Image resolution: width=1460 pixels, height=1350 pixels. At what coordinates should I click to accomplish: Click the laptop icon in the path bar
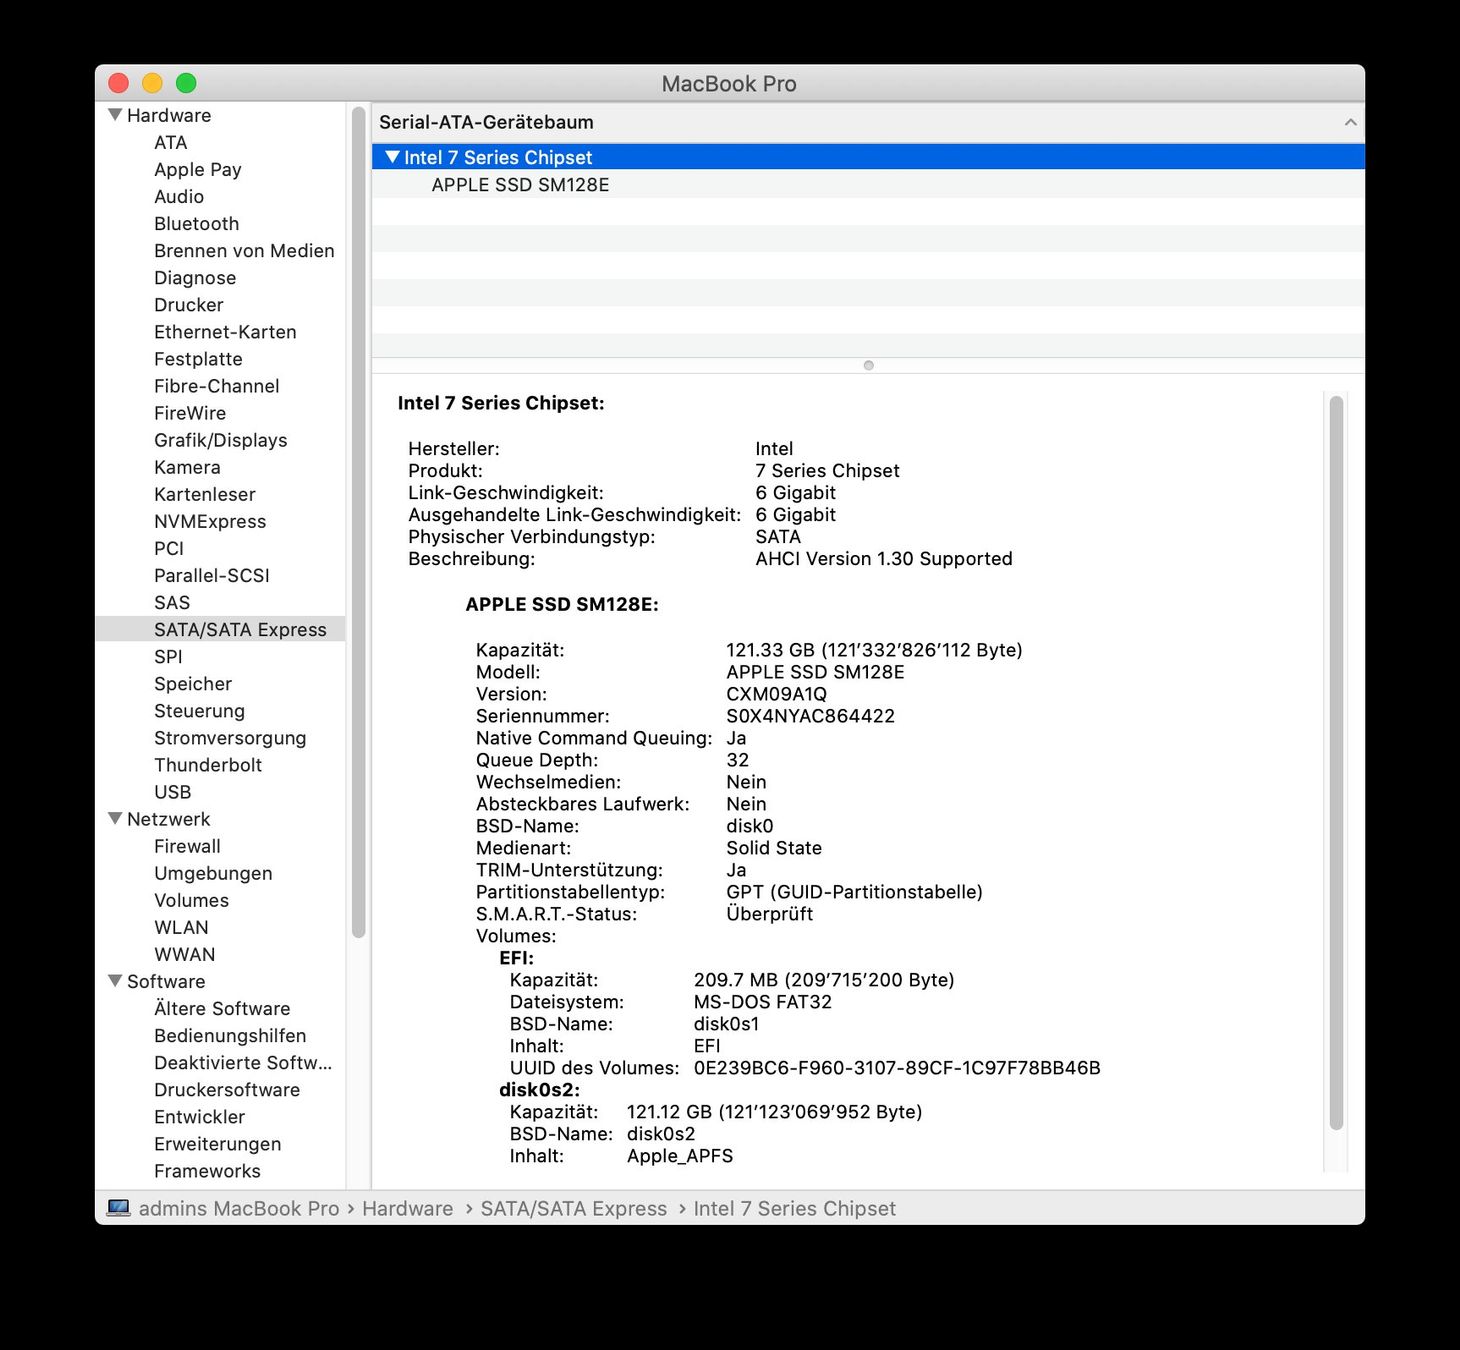tap(119, 1208)
